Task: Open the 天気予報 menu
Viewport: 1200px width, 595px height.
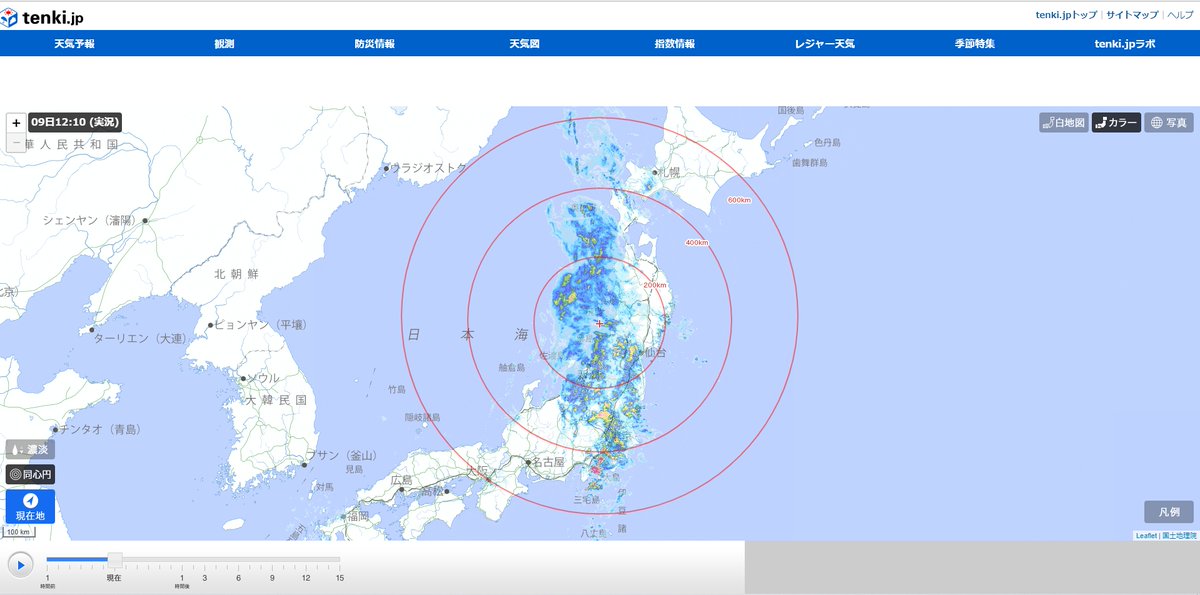Action: [74, 44]
